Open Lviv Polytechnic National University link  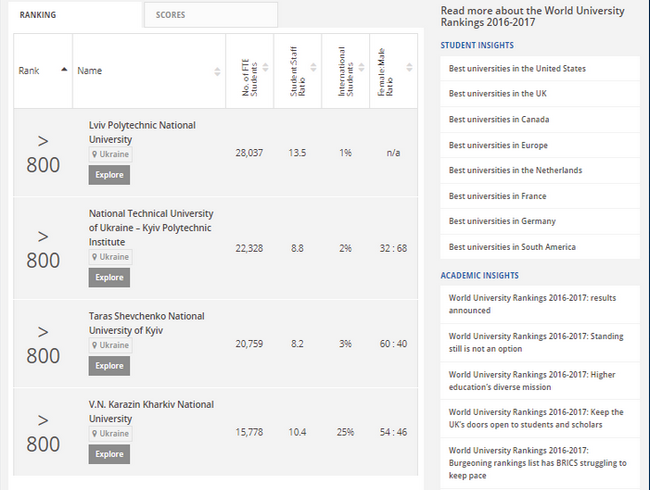(x=142, y=132)
